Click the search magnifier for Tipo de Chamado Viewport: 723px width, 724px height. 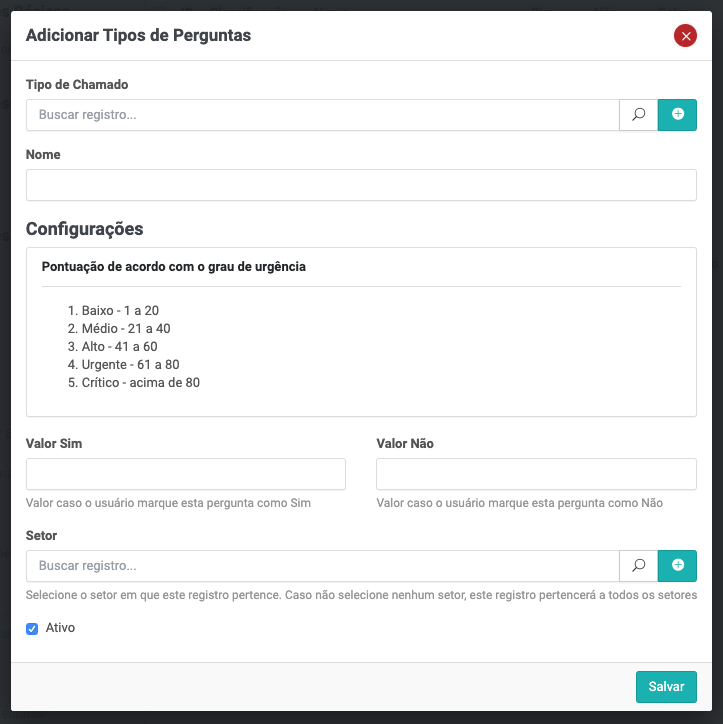click(639, 115)
